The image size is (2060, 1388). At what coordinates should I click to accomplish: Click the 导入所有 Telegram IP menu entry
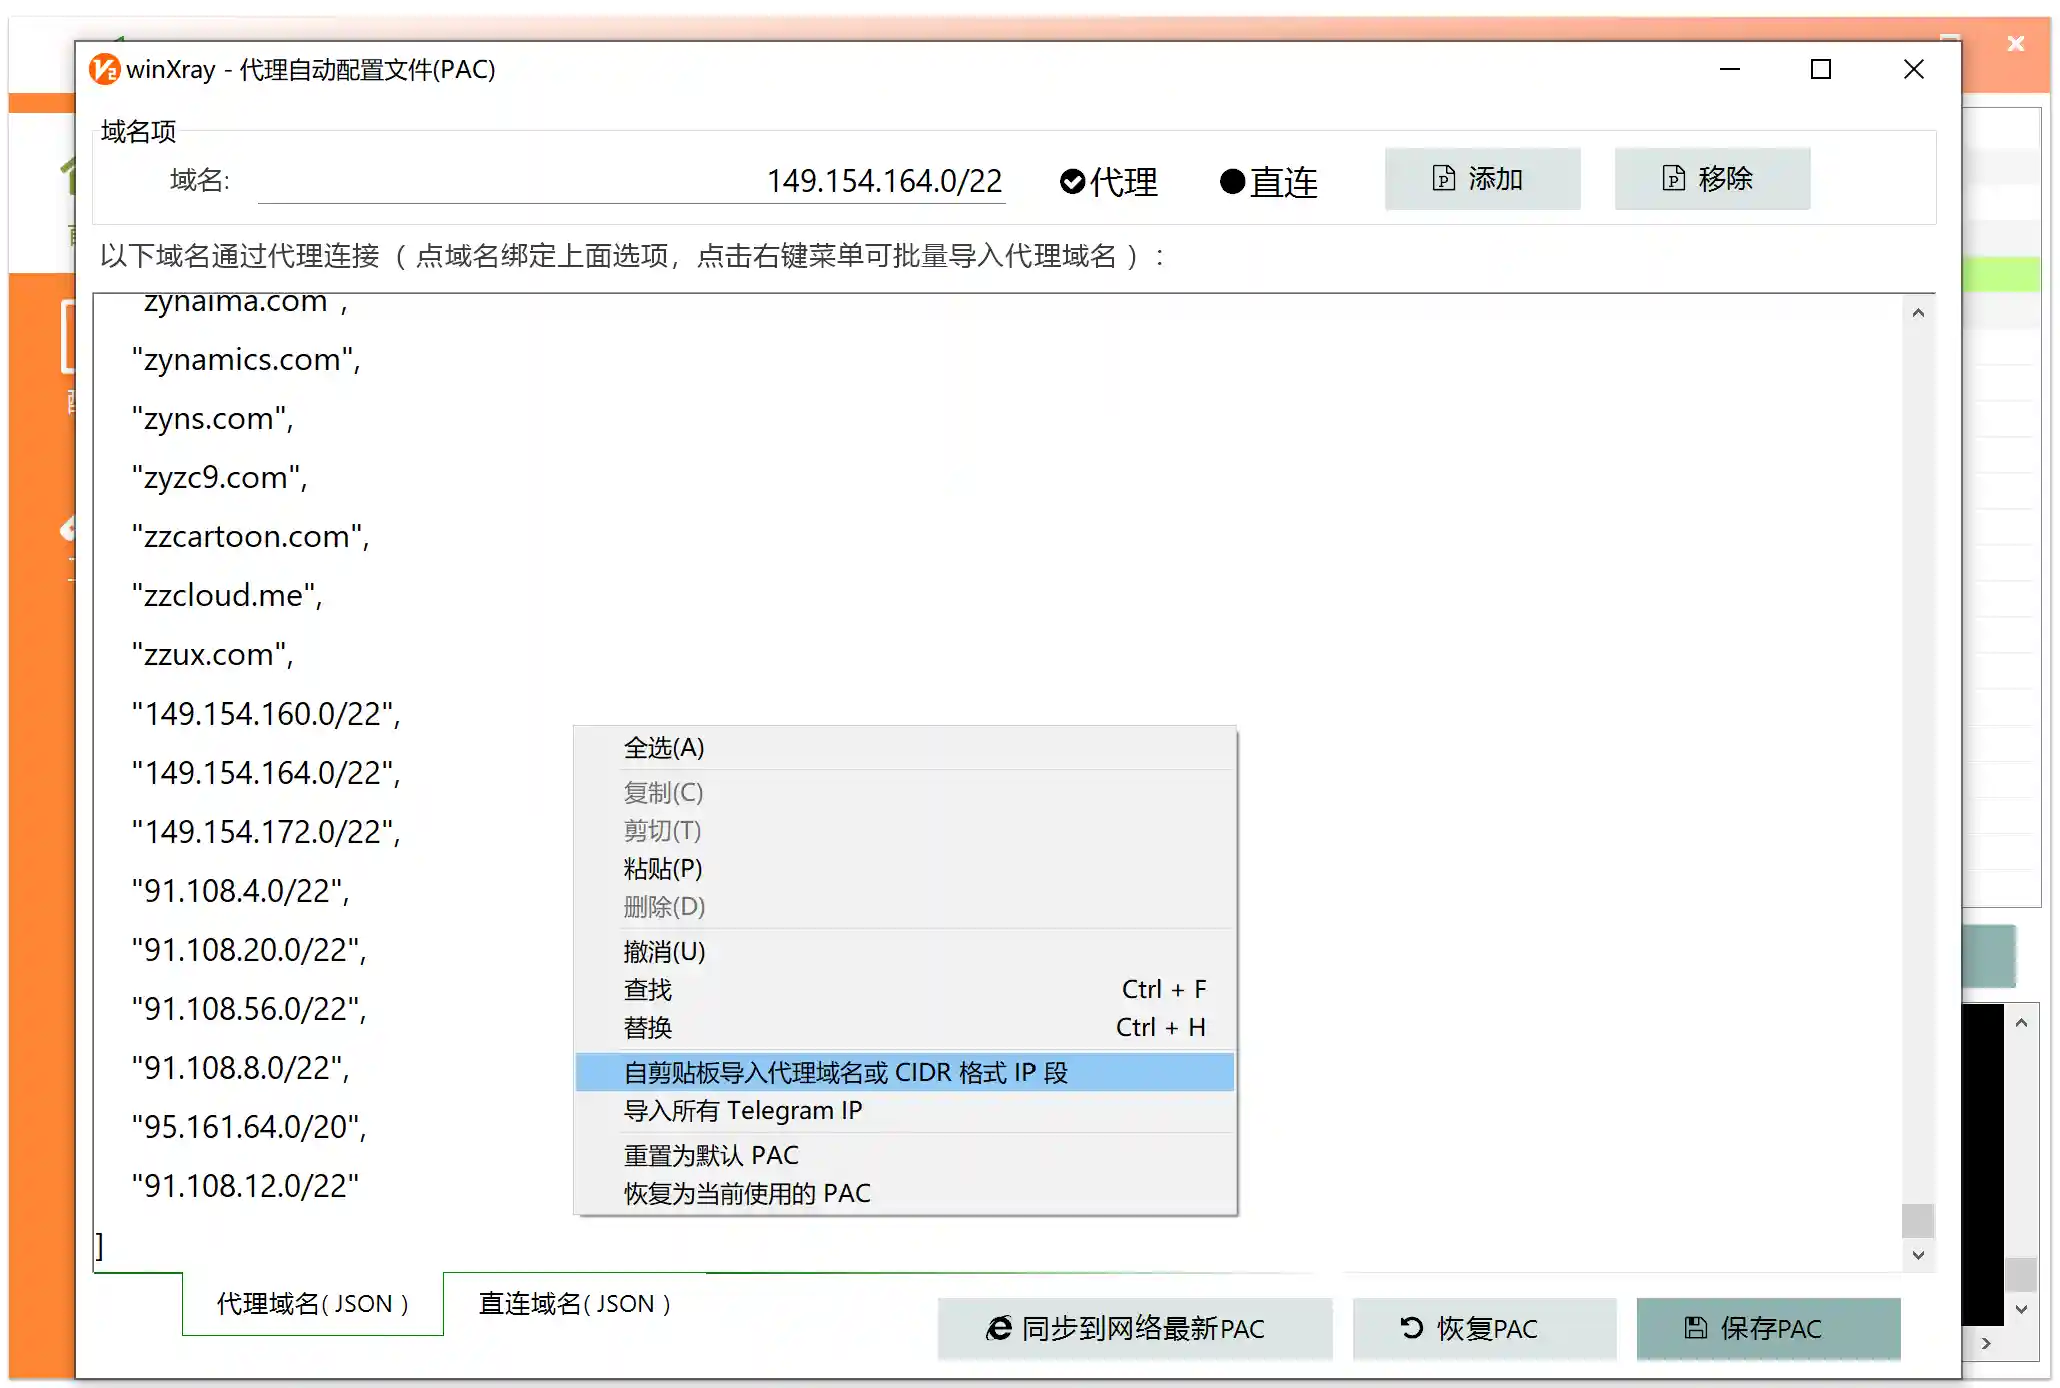(742, 1110)
